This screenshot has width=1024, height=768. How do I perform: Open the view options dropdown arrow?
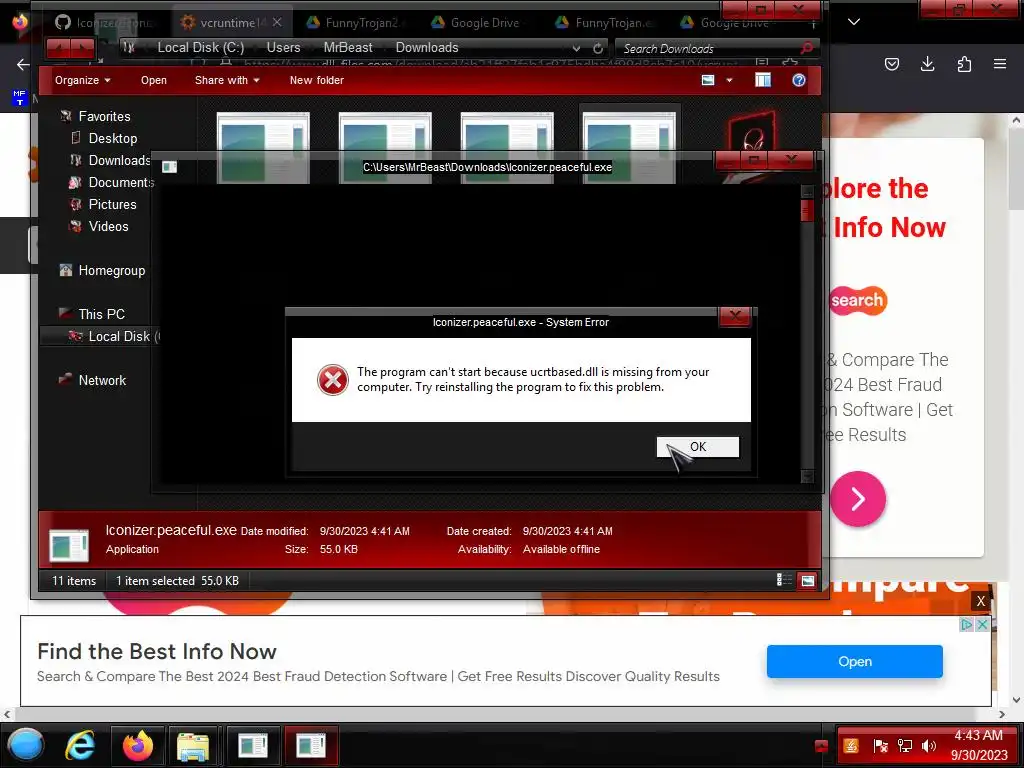tap(729, 80)
